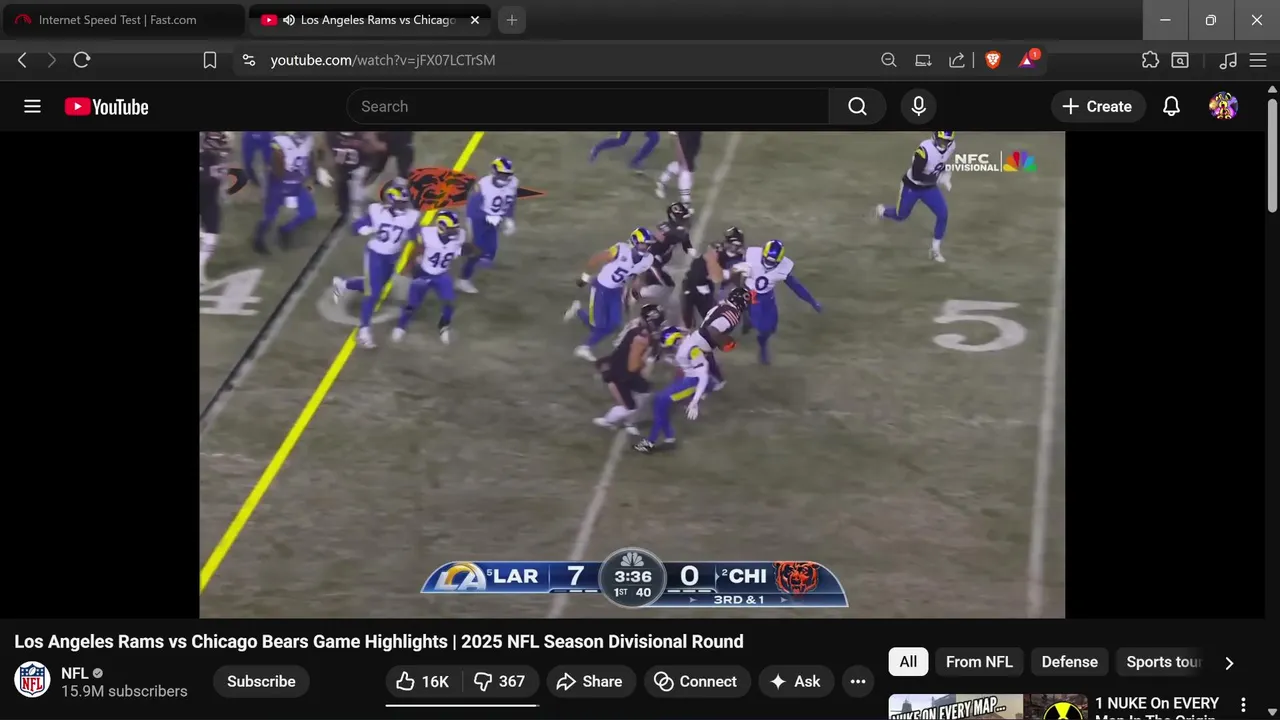The height and width of the screenshot is (720, 1280).
Task: Go back with browser back arrow
Action: click(x=22, y=60)
